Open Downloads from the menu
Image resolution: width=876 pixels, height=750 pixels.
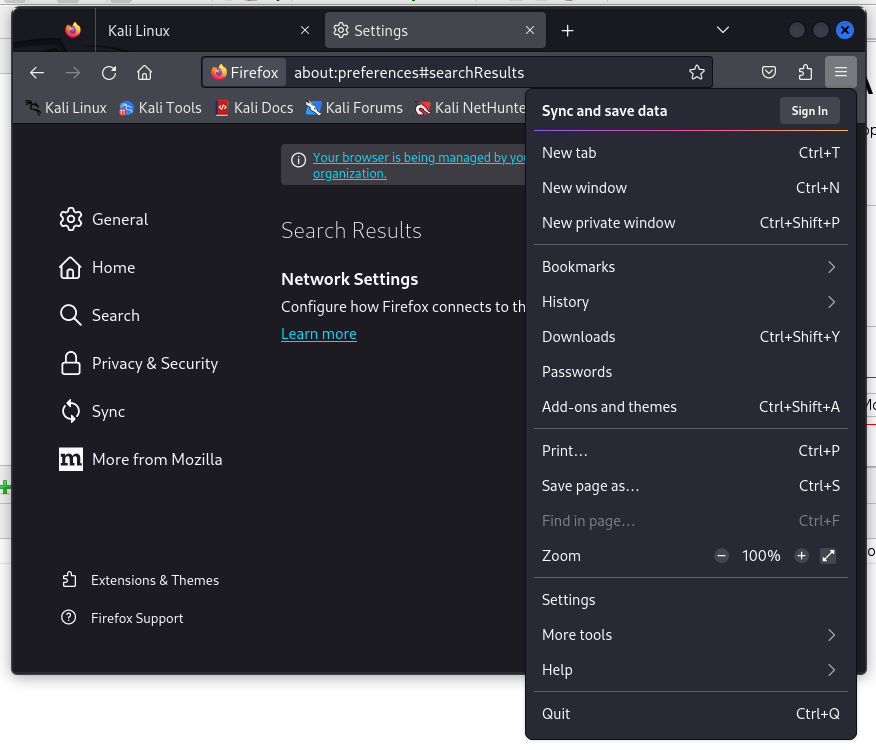[691, 337]
